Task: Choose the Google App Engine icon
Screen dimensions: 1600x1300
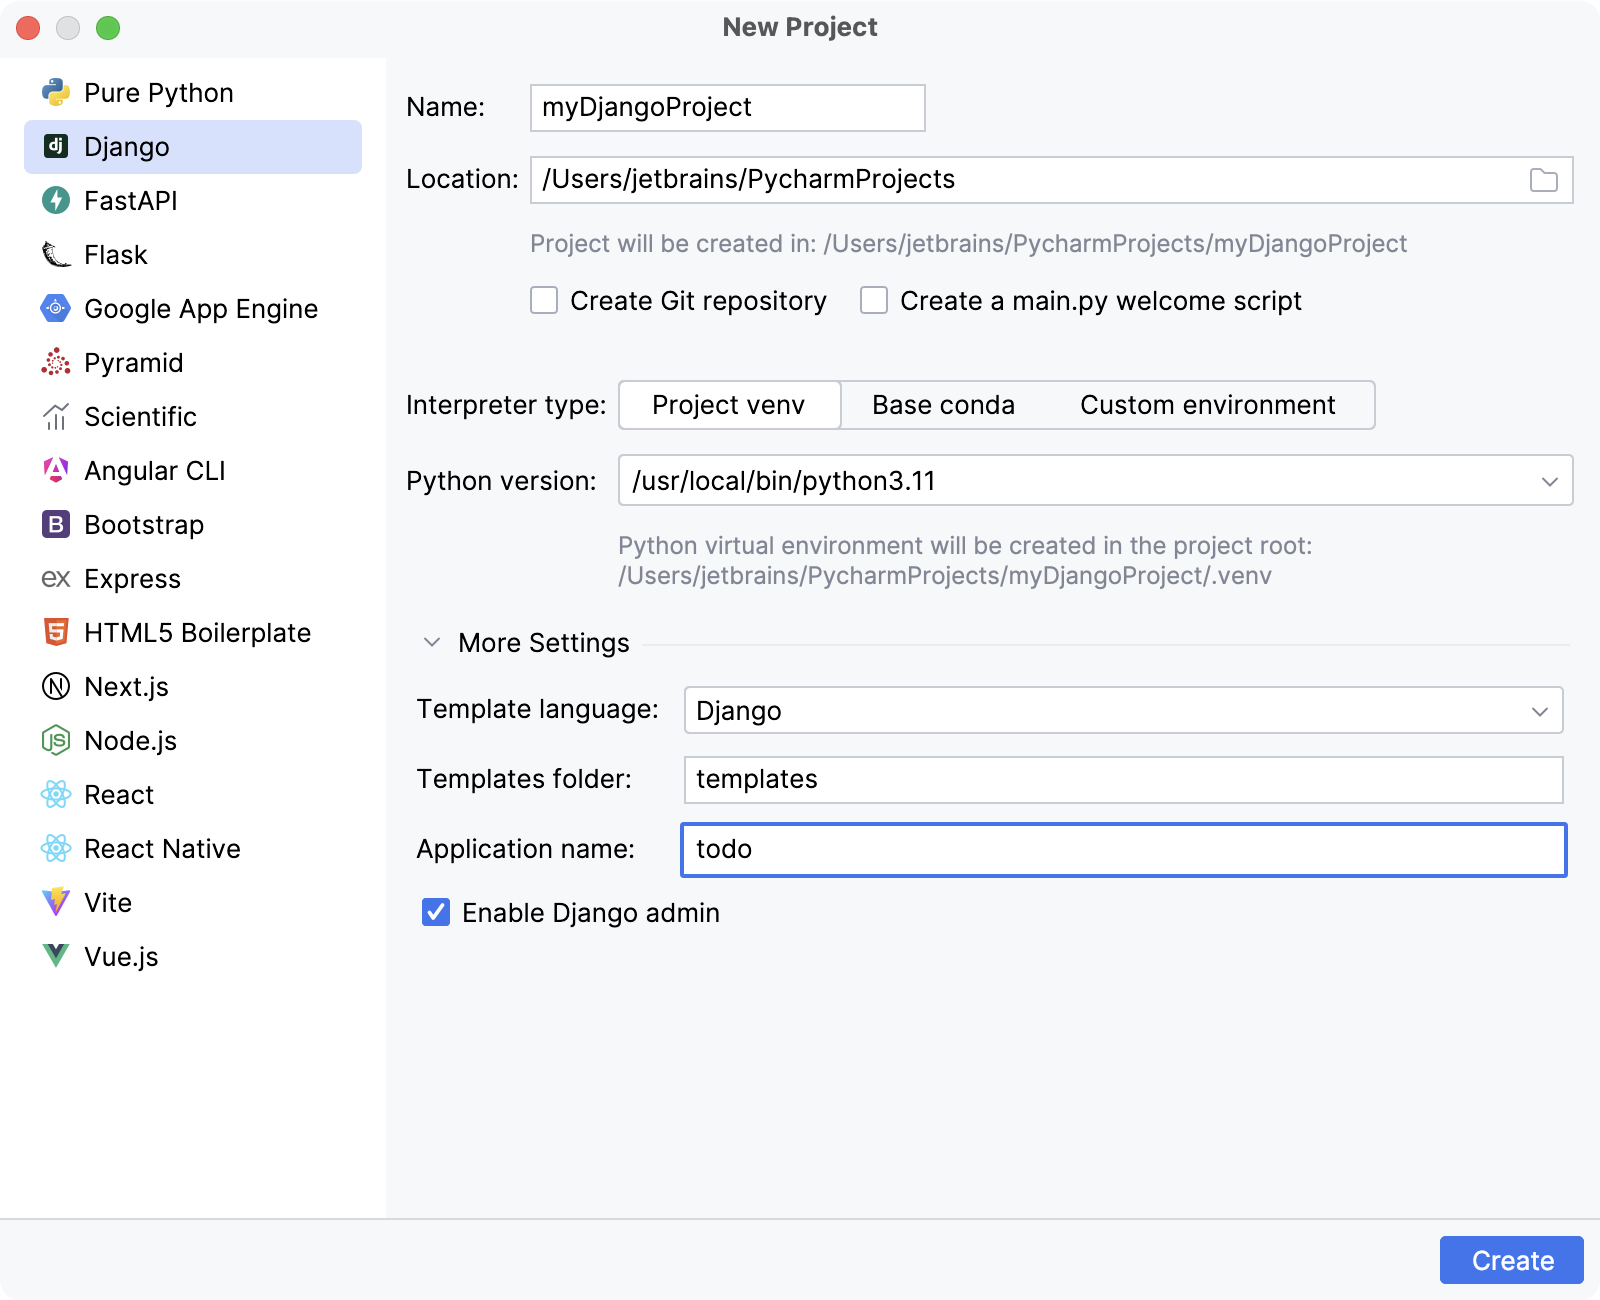Action: click(x=56, y=309)
